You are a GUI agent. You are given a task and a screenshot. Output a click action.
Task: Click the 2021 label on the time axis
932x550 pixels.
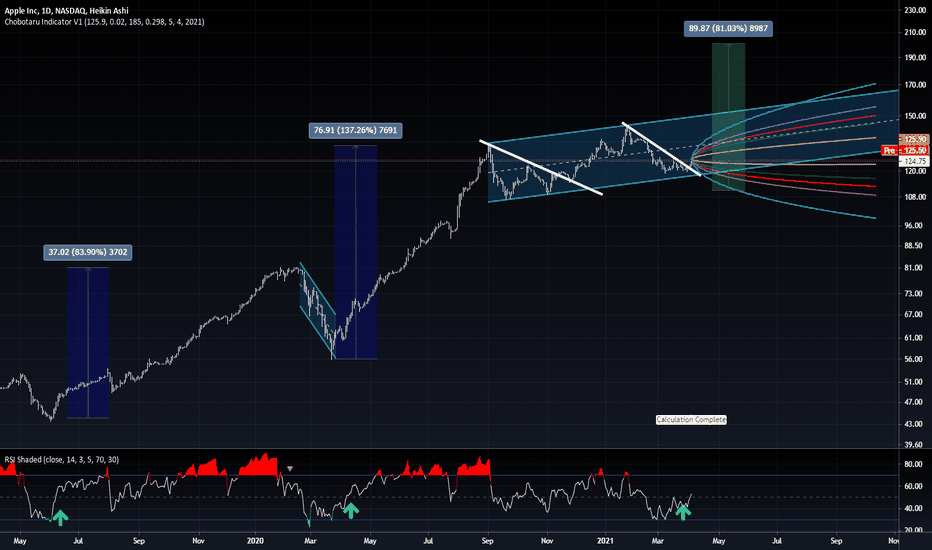click(605, 541)
